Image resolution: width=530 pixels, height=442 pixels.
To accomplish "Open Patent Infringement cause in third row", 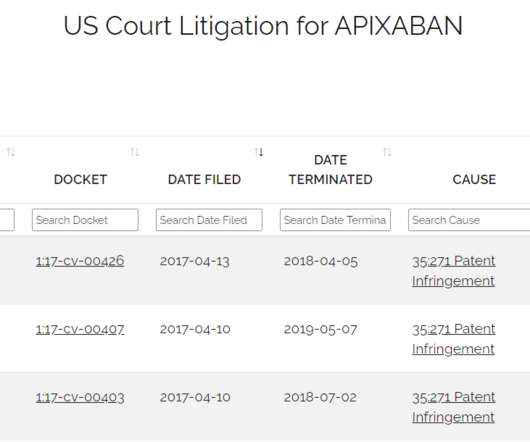I will [x=454, y=407].
